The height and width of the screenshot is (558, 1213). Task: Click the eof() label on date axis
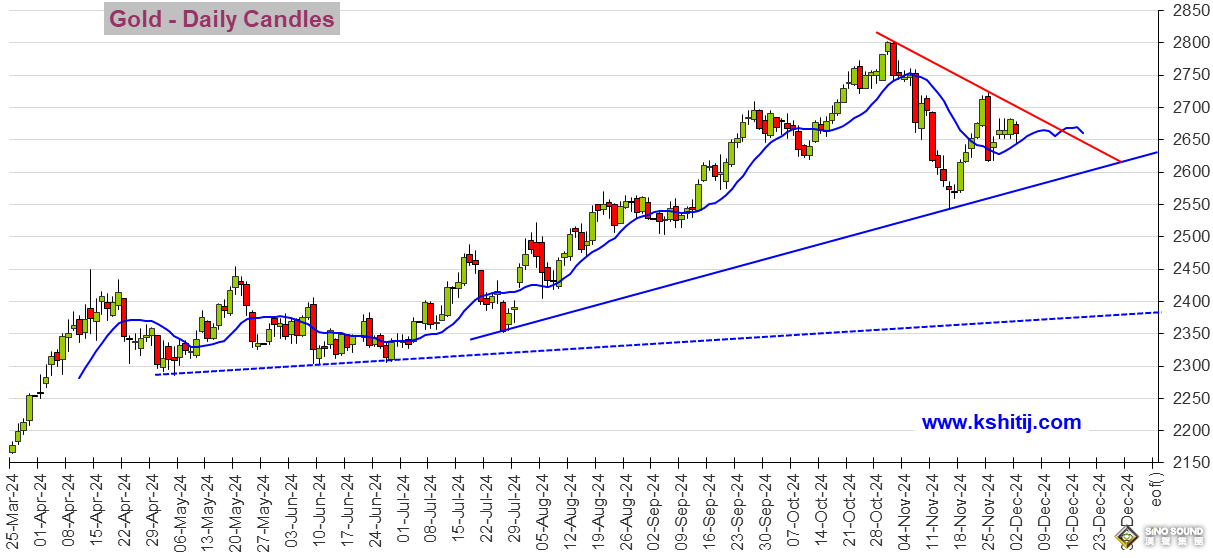point(1153,498)
